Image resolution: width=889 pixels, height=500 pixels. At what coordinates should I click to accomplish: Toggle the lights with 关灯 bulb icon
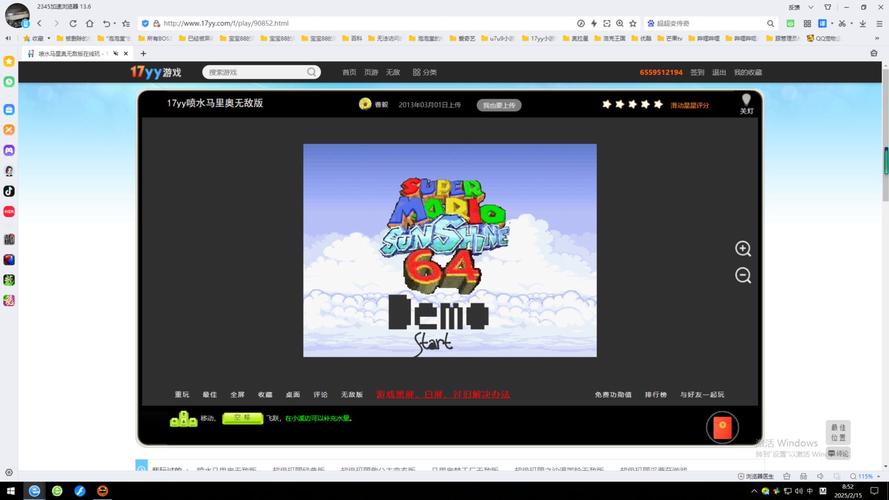(x=746, y=104)
